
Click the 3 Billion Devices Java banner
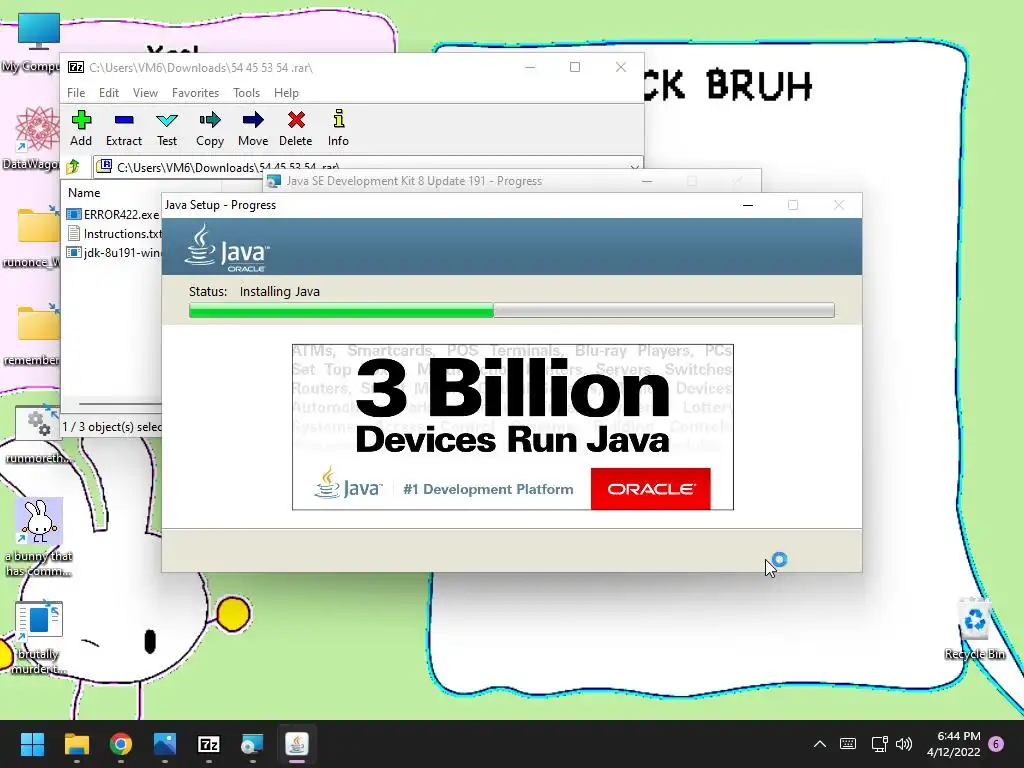click(x=513, y=427)
